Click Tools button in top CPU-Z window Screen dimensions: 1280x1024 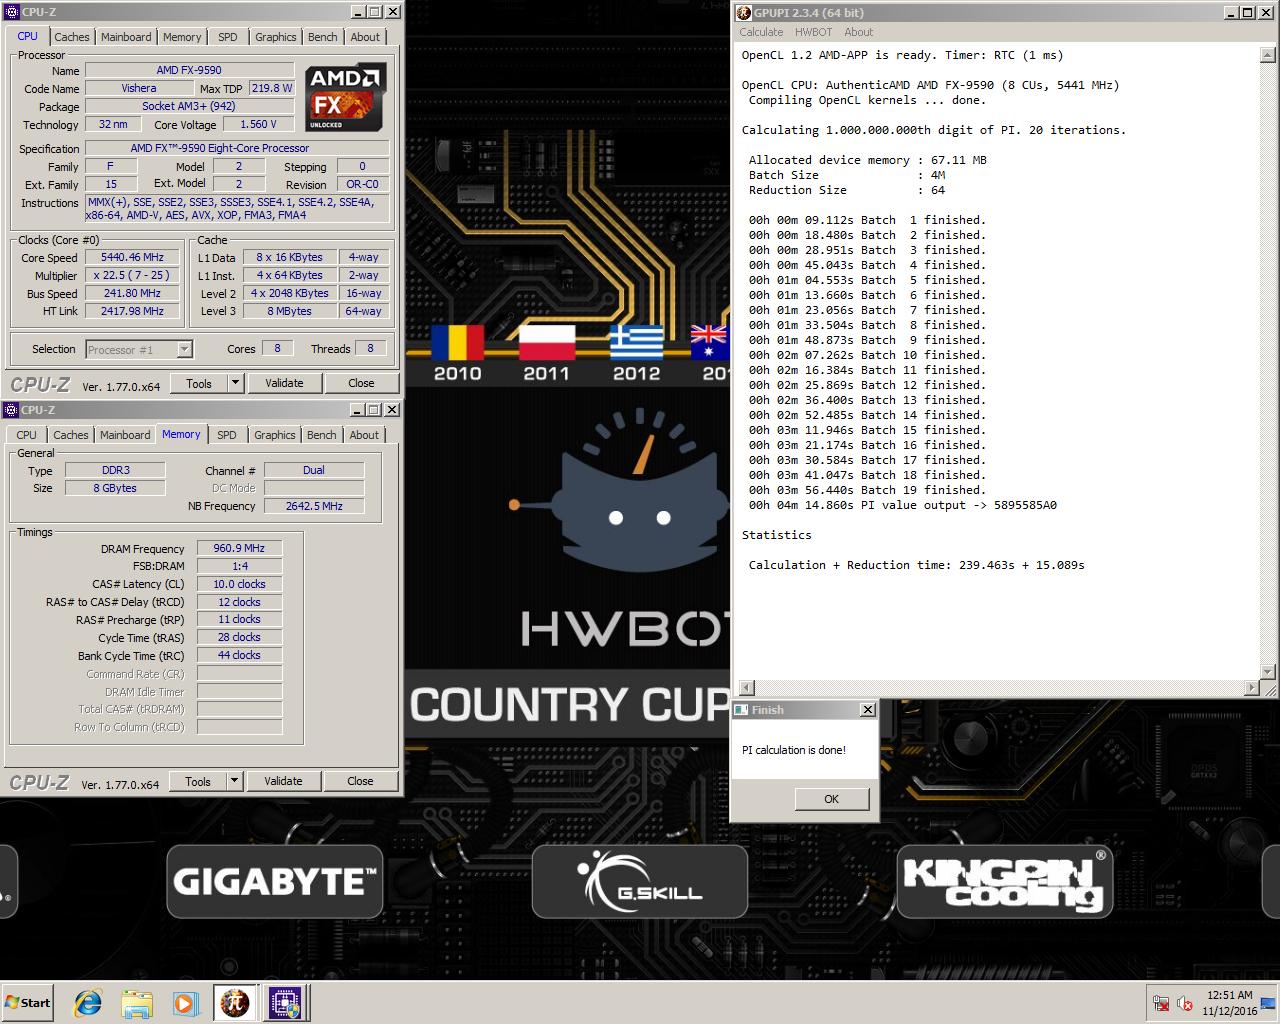pyautogui.click(x=199, y=383)
